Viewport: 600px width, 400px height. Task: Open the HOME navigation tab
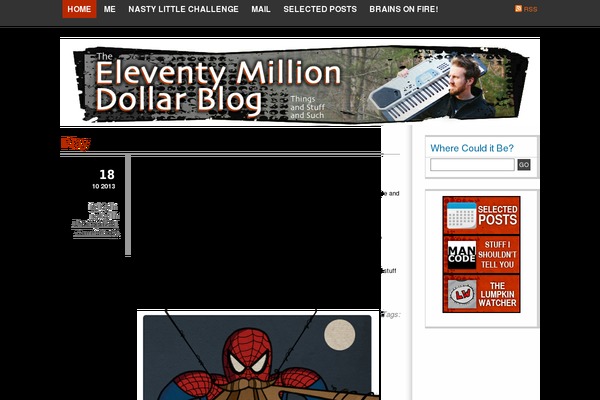pyautogui.click(x=79, y=9)
